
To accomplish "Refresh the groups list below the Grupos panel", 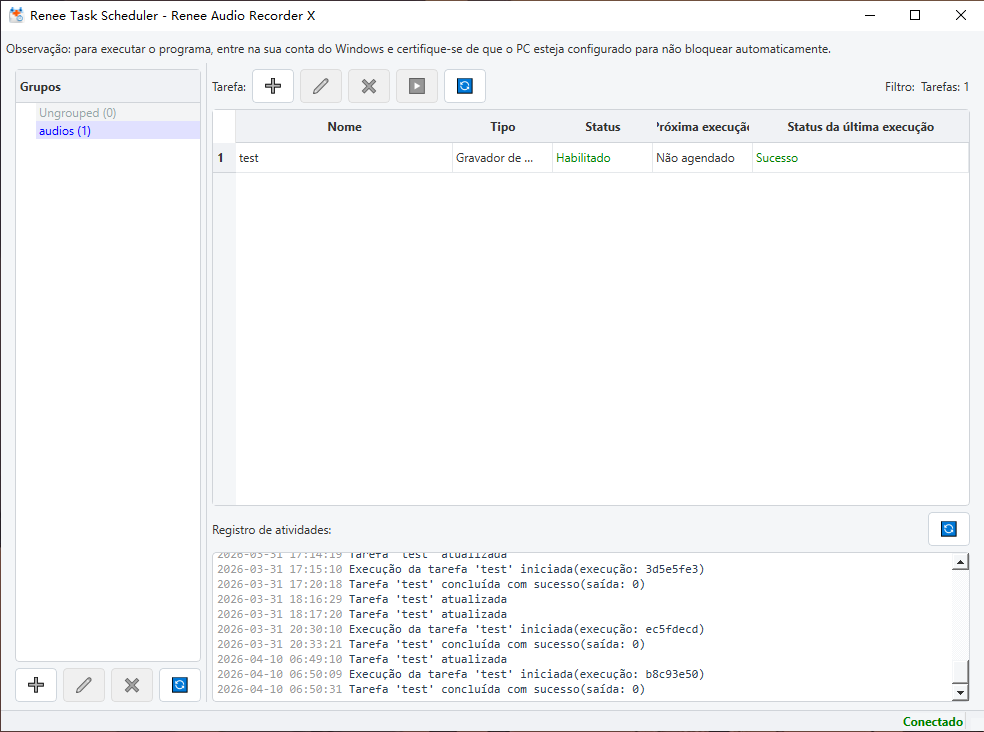I will [x=179, y=685].
